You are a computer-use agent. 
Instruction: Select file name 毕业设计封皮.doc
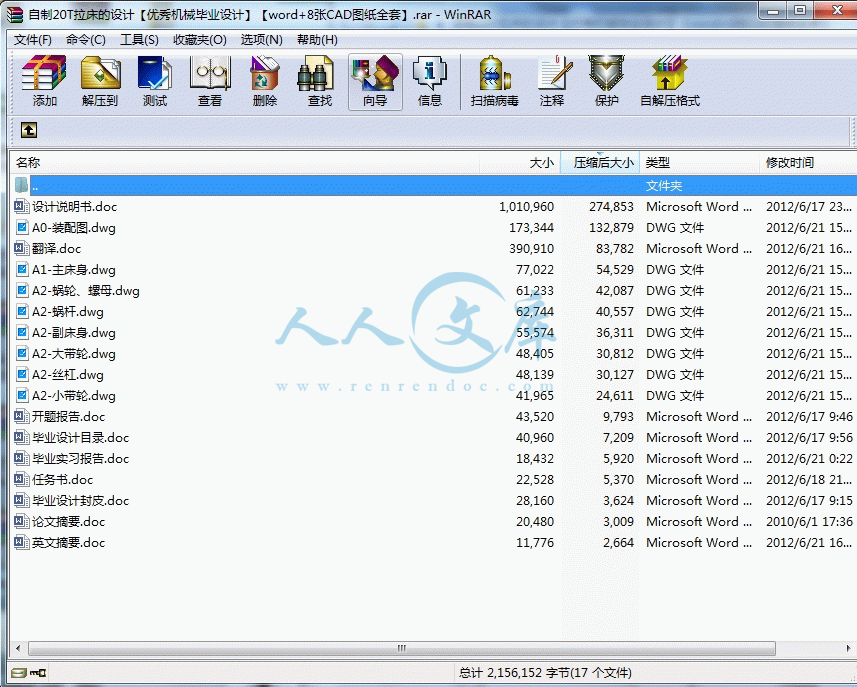[x=80, y=501]
